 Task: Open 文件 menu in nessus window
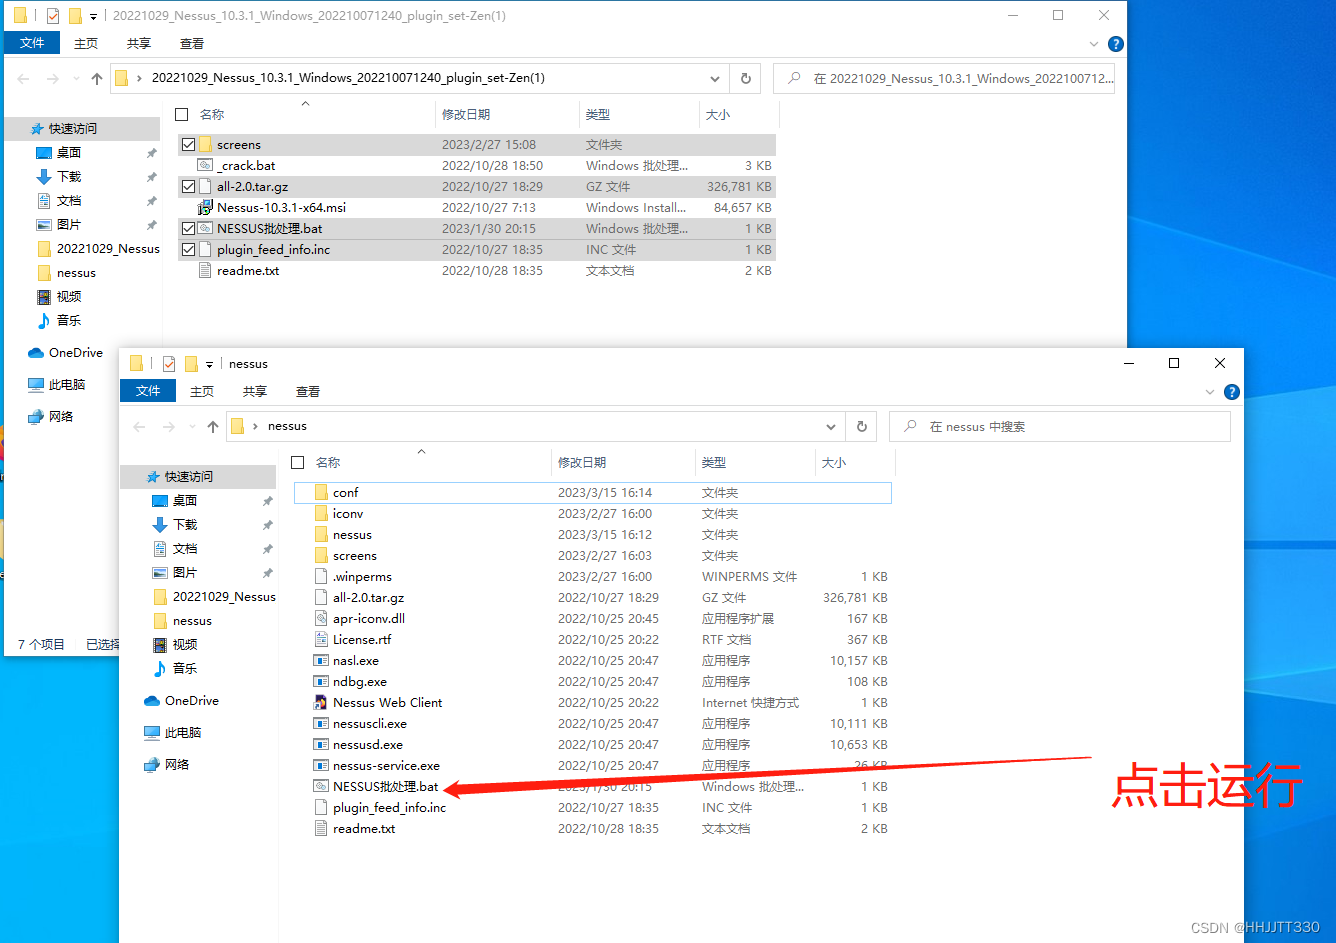point(148,391)
